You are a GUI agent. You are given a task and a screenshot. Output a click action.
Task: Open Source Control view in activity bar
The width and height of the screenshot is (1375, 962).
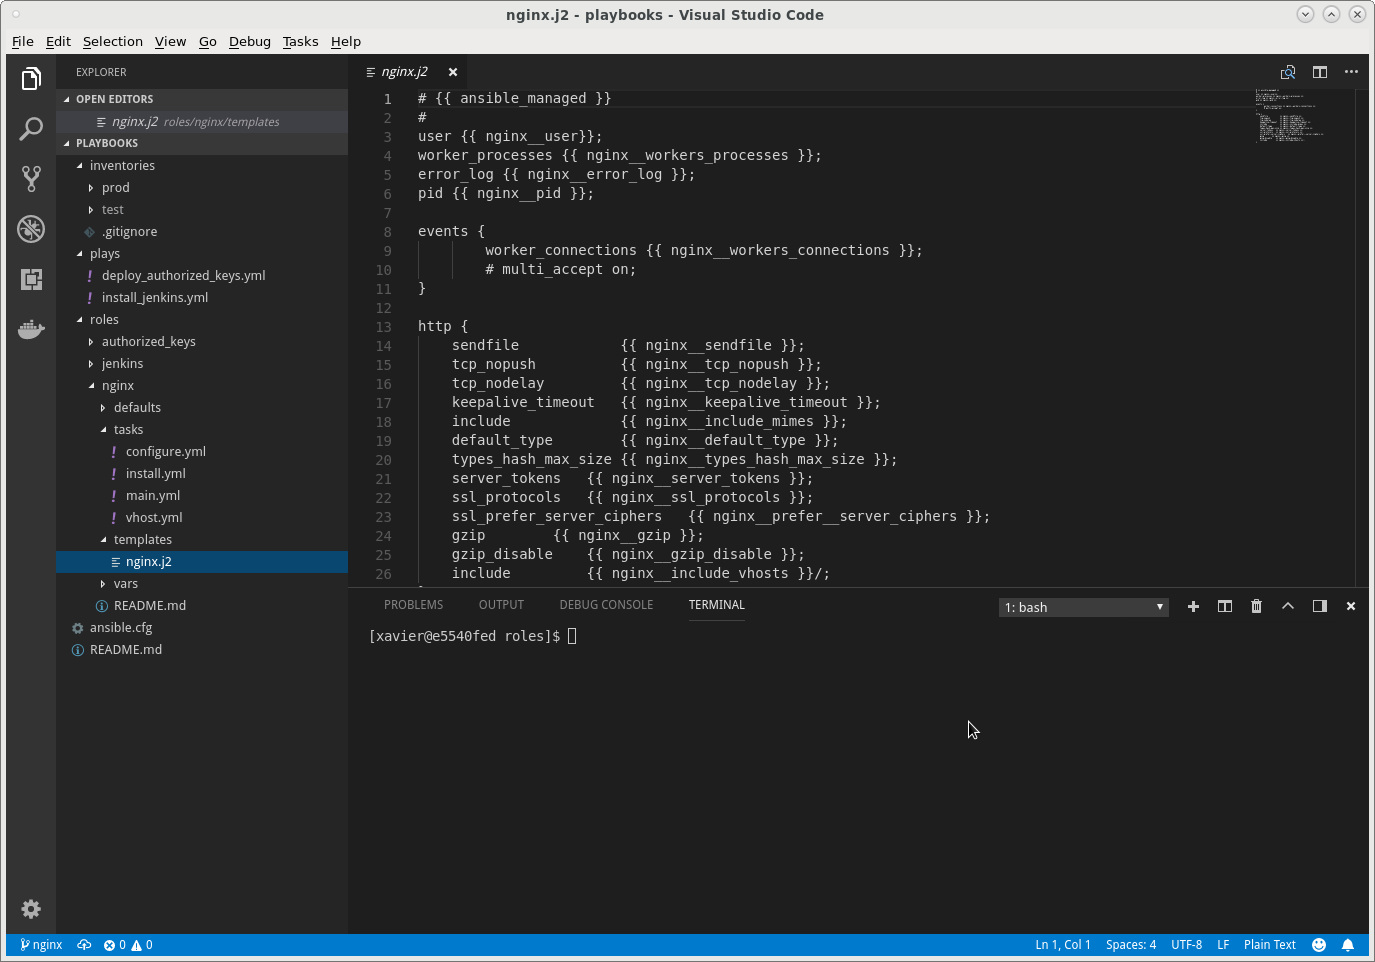[x=31, y=179]
